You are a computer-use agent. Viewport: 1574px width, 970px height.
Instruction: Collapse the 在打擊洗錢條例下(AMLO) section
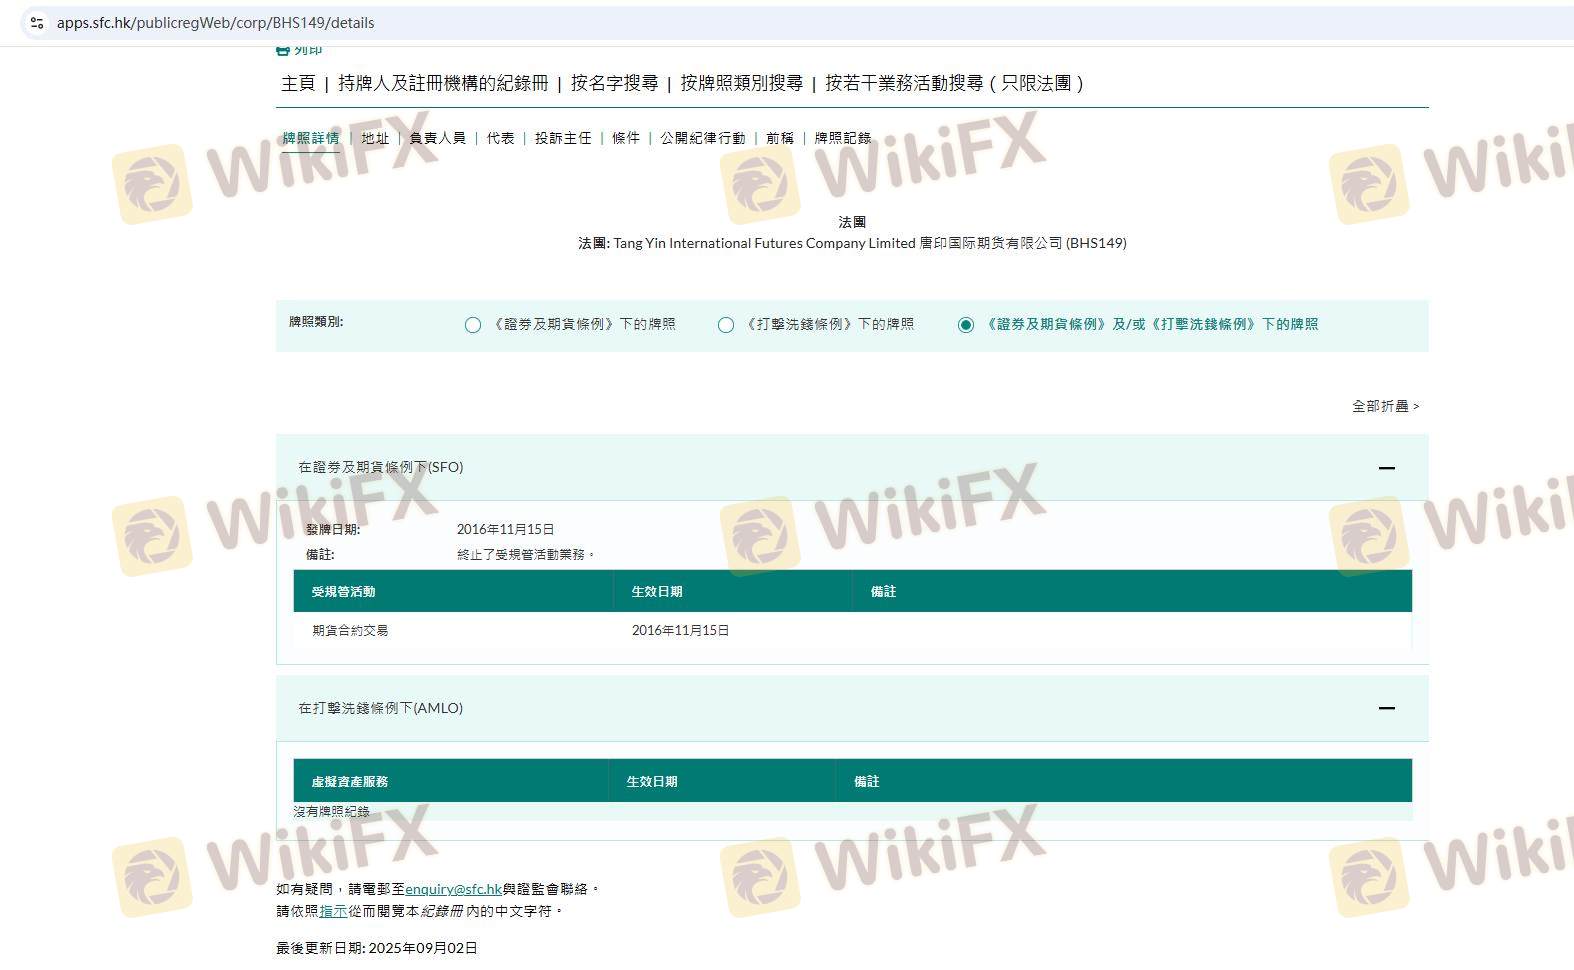(x=1386, y=708)
